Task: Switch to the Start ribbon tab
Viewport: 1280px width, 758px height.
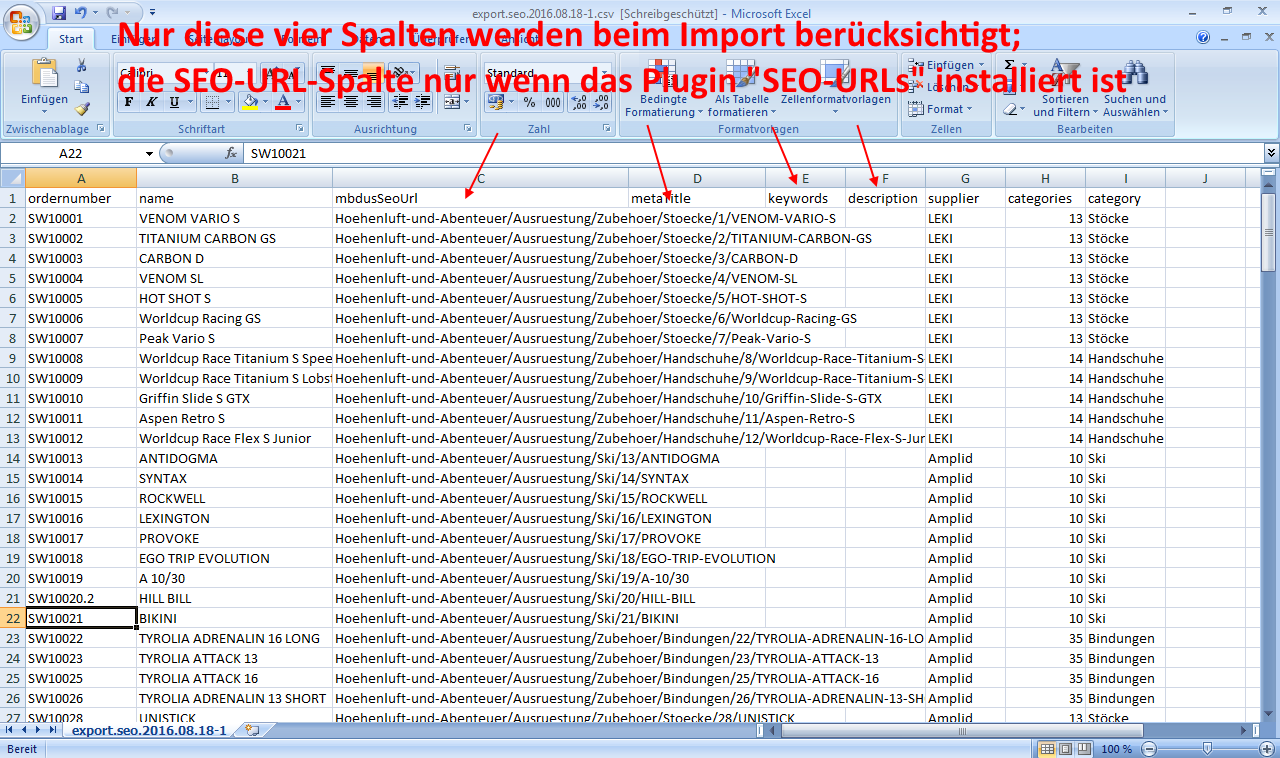Action: tap(70, 39)
